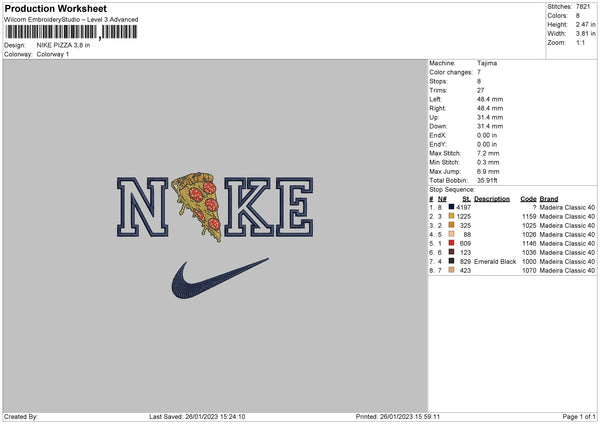Click the orange swatch with 325 stitches

452,225
